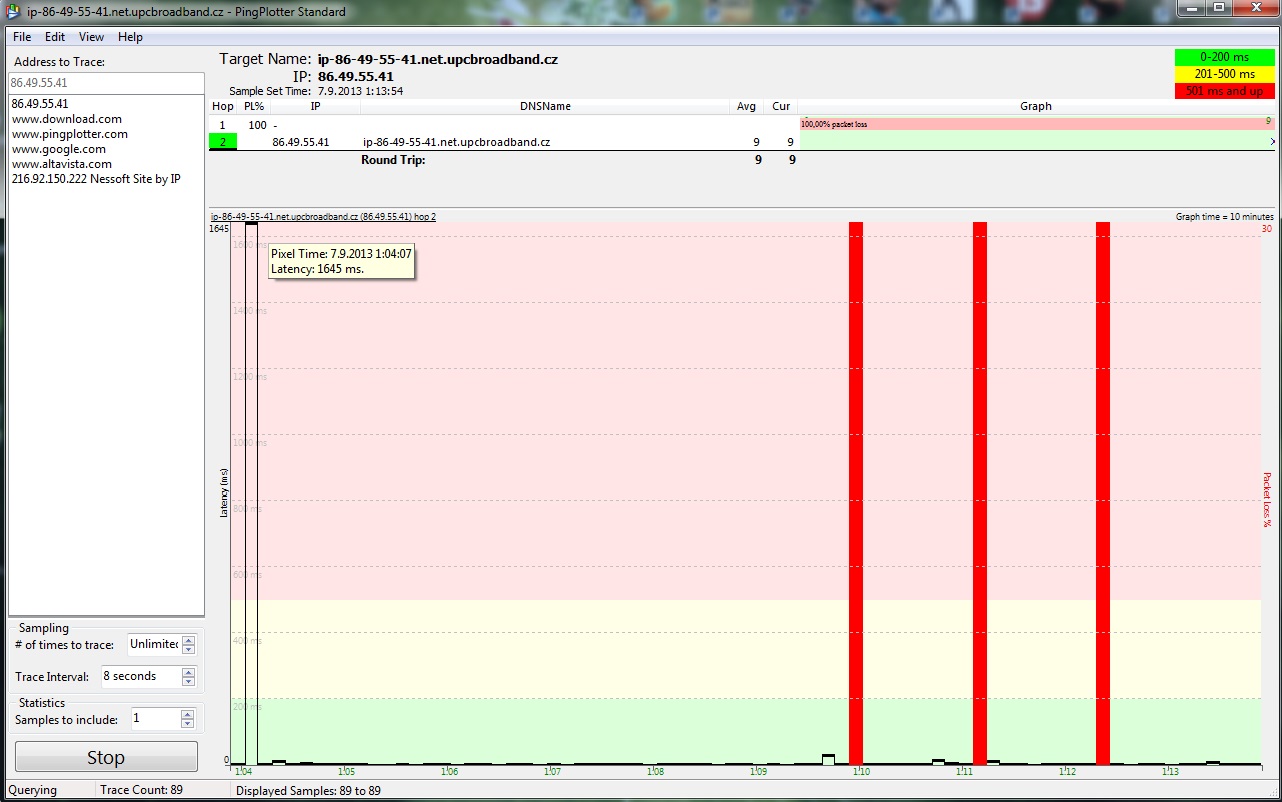
Task: Maximize the PingPlotter window
Action: (x=1219, y=8)
